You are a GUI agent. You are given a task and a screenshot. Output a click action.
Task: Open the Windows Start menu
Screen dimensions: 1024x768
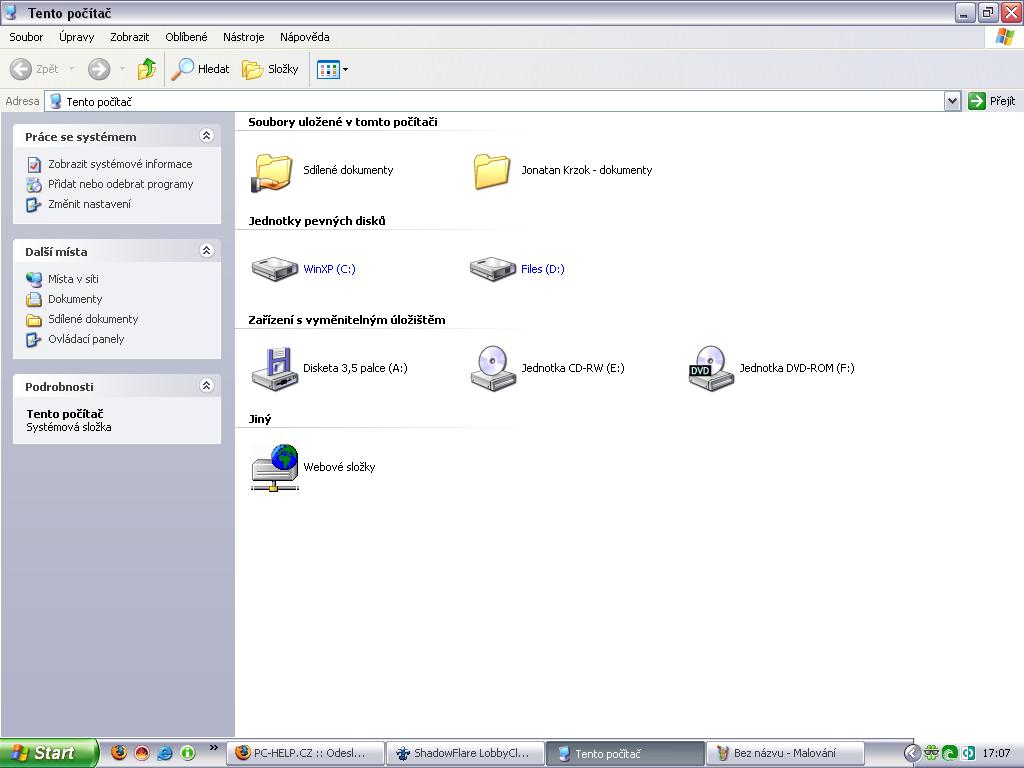coord(49,753)
